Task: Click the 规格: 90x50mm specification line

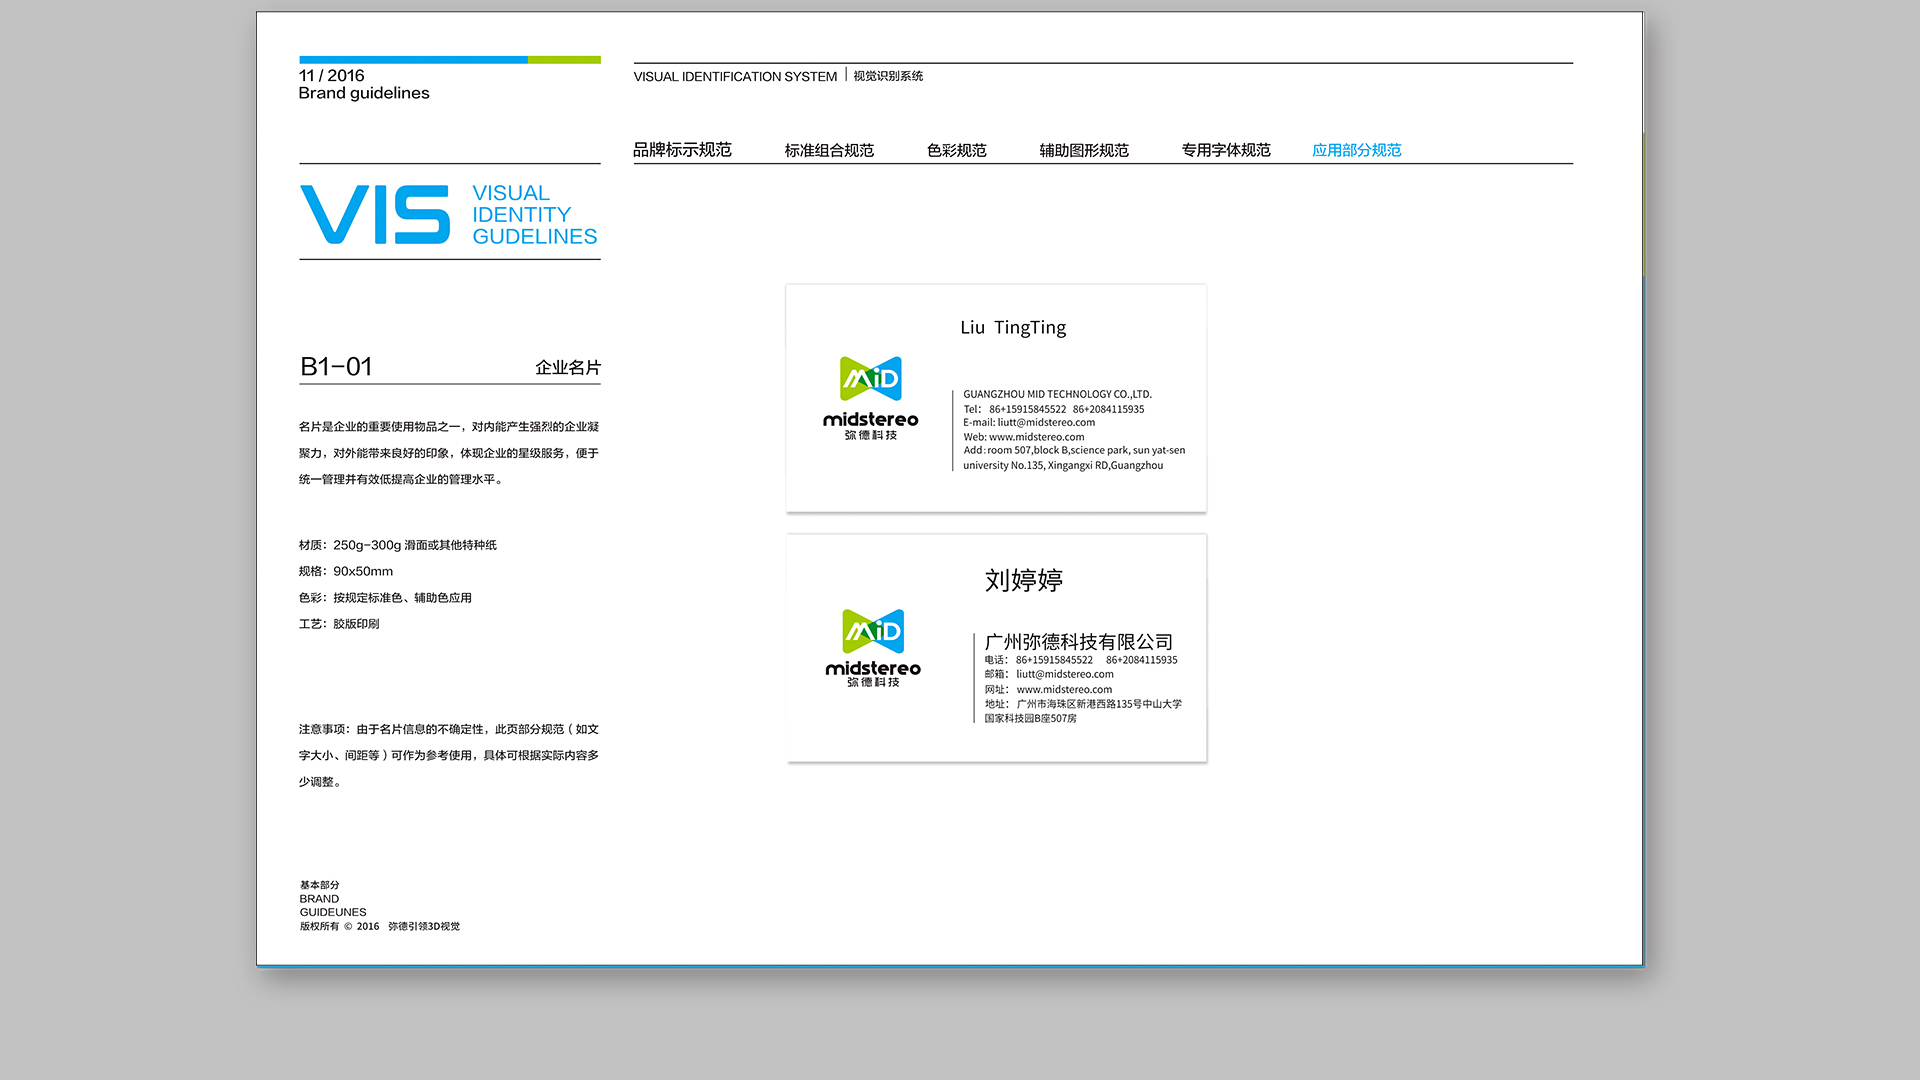Action: [346, 571]
